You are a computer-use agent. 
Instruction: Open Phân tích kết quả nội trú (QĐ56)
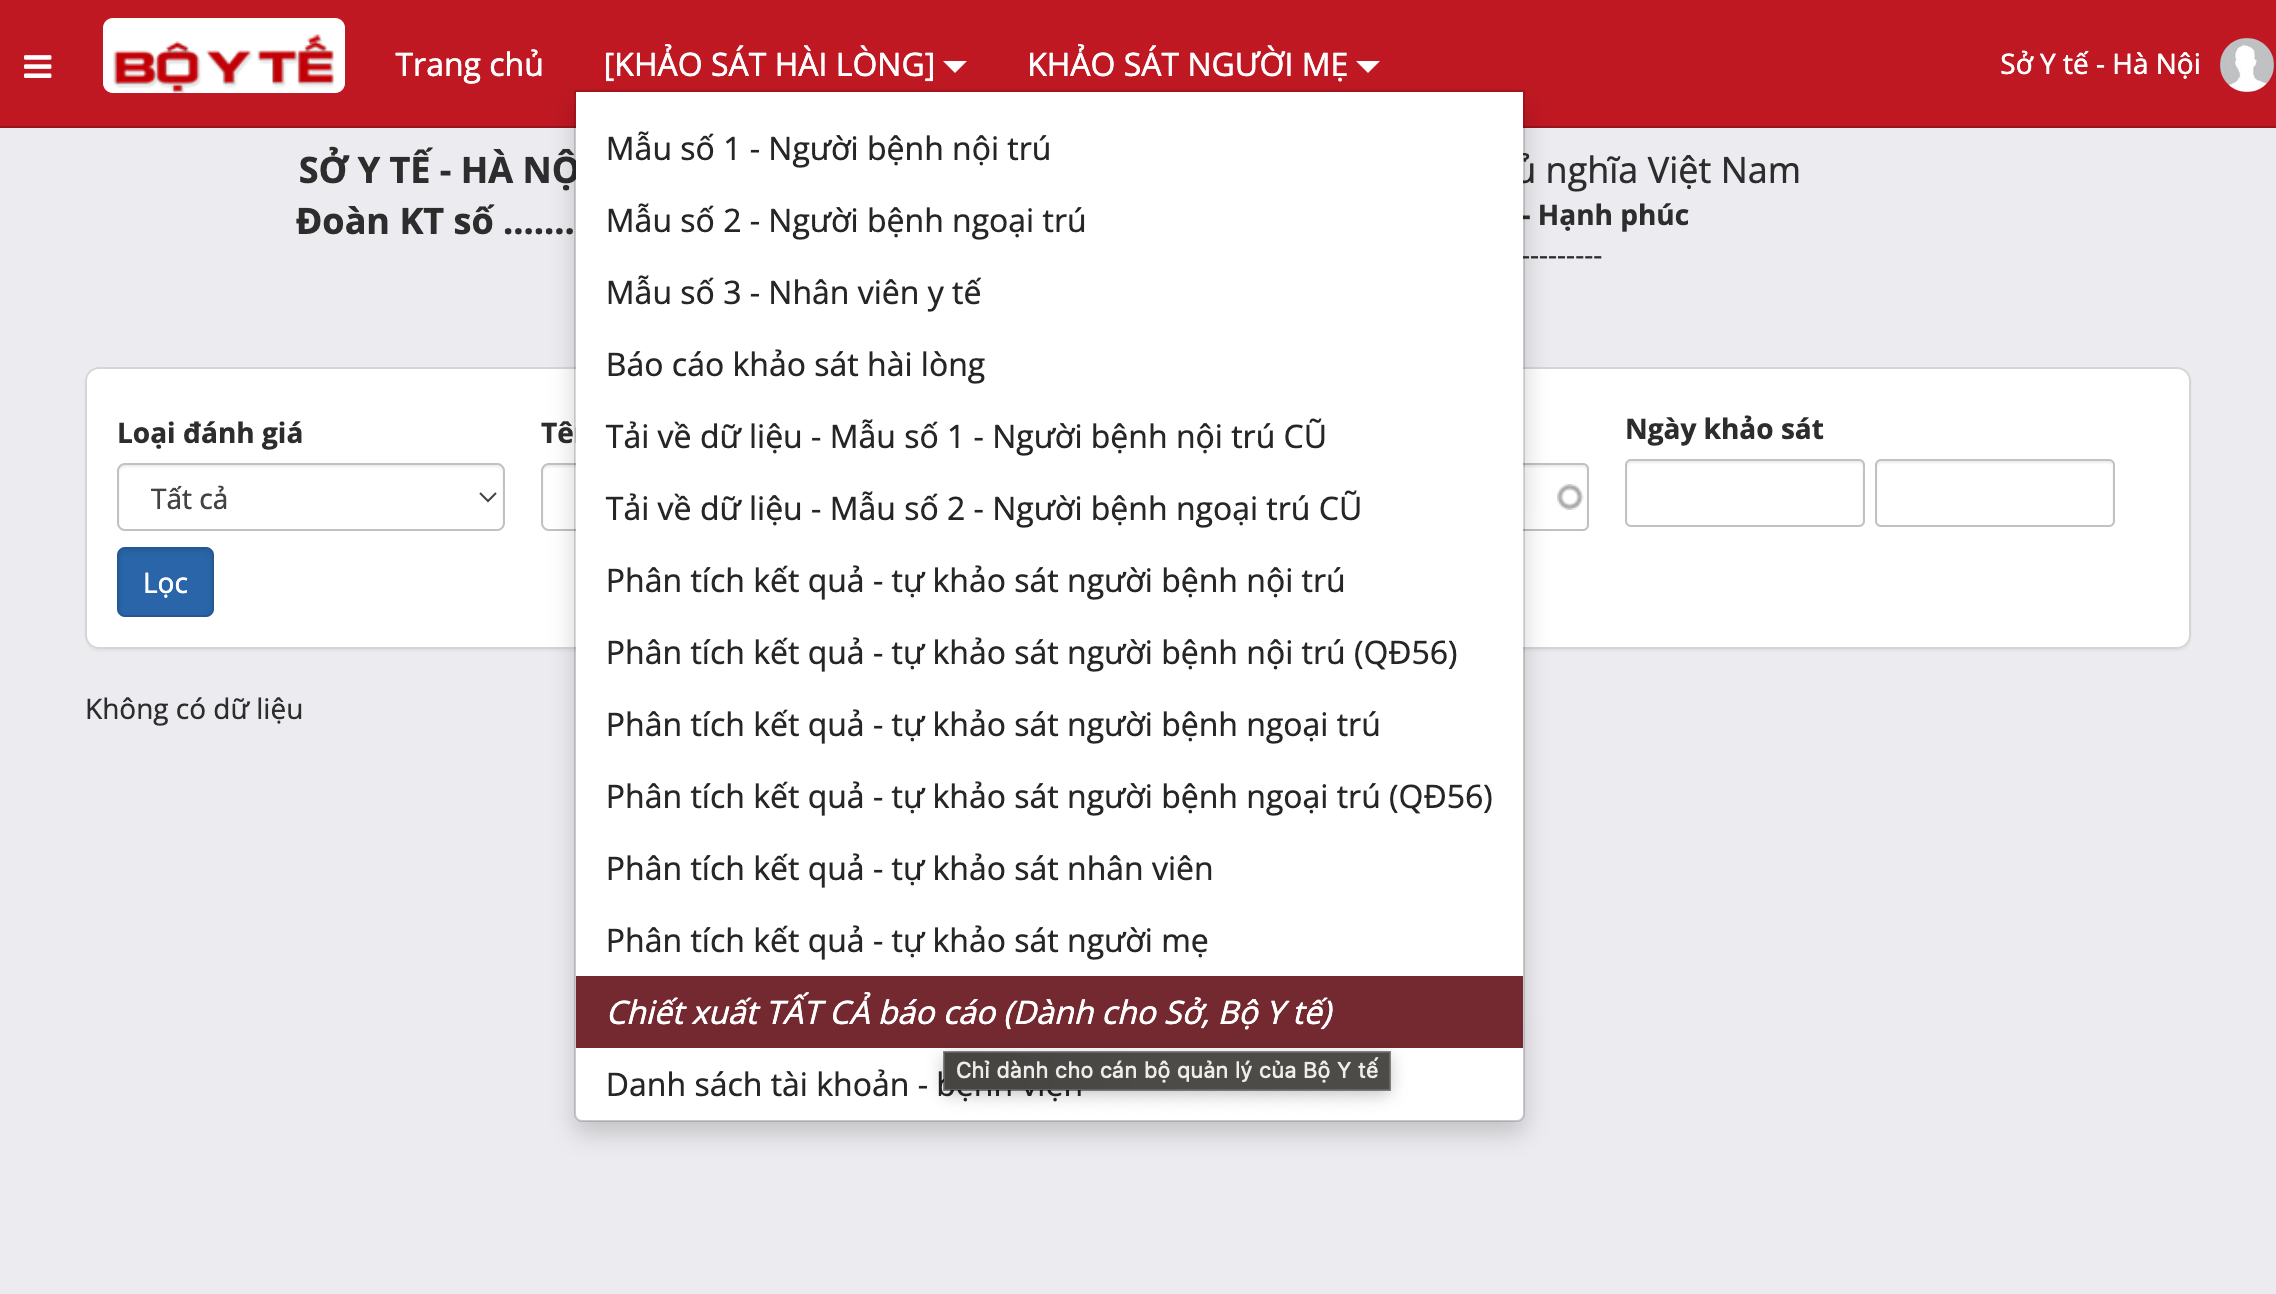(x=1031, y=652)
